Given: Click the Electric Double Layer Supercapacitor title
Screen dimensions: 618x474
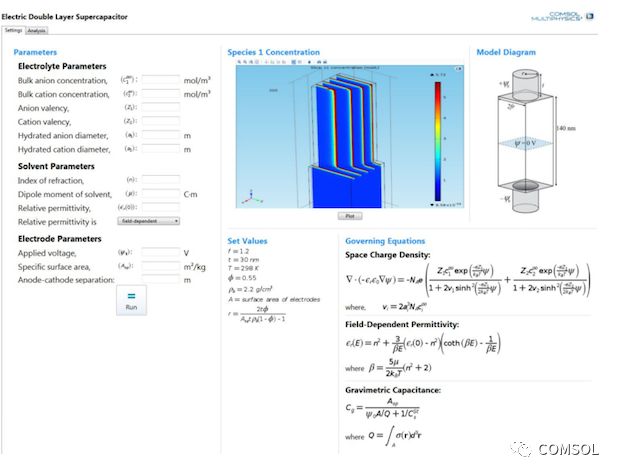Looking at the screenshot, I should 65,17.
